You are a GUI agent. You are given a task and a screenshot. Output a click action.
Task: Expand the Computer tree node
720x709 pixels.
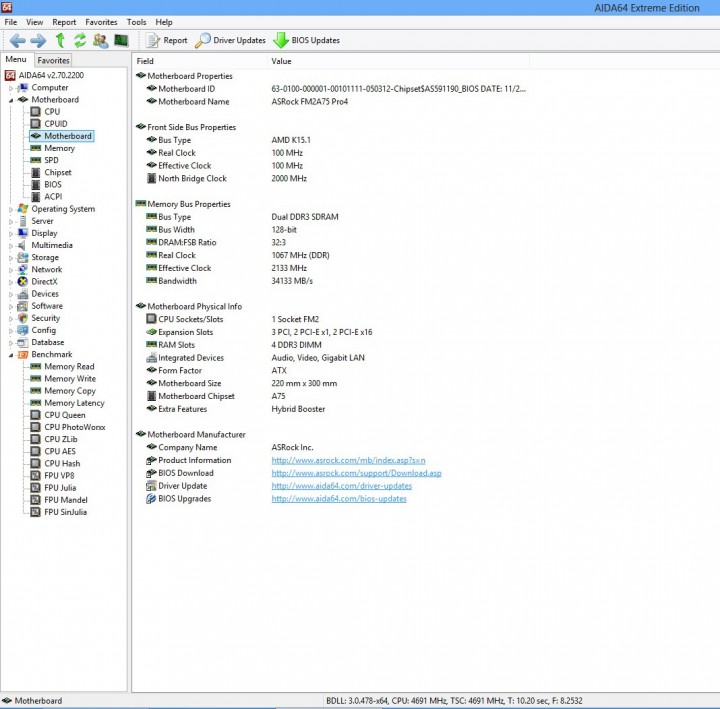click(11, 88)
